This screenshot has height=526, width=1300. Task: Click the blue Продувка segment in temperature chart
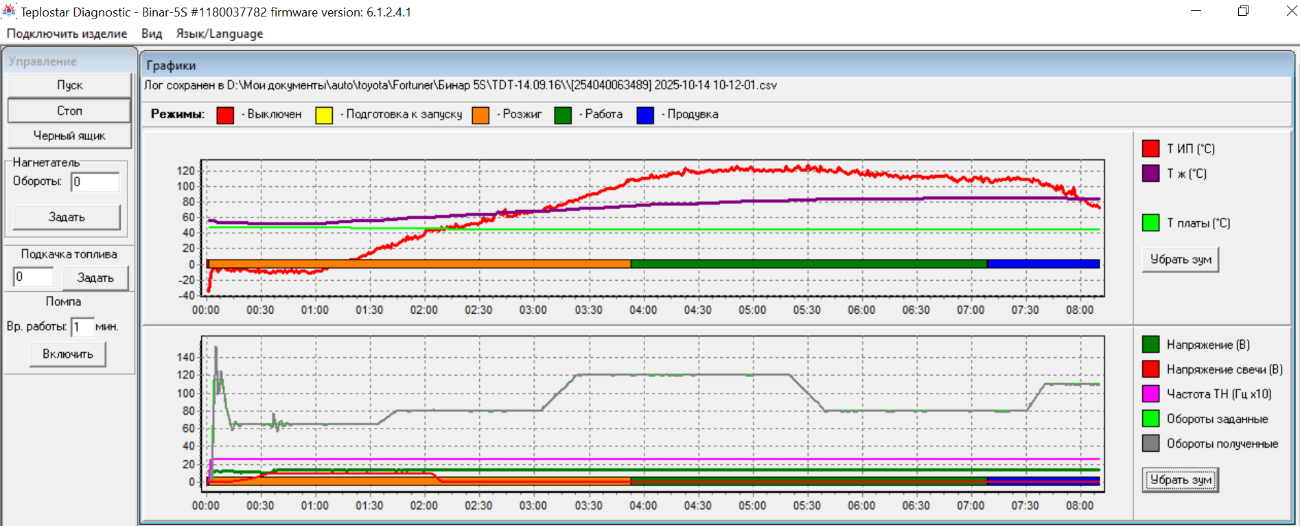1043,263
